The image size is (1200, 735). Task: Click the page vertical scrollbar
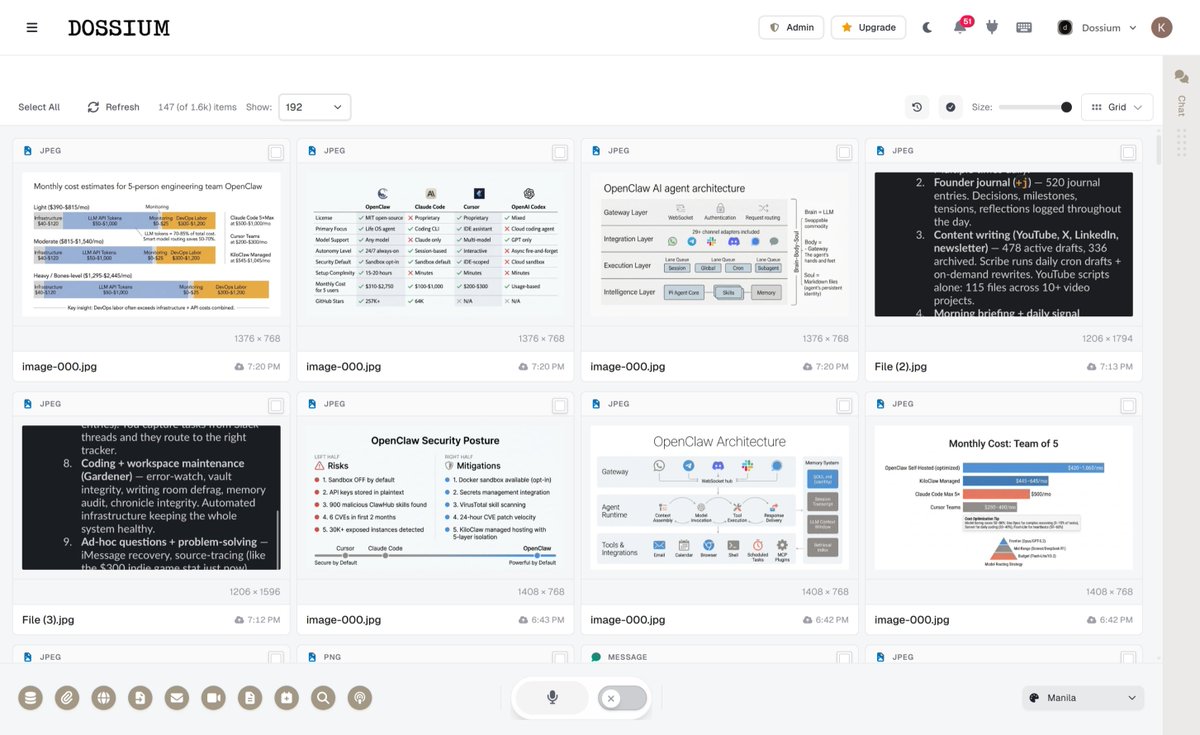point(1158,150)
